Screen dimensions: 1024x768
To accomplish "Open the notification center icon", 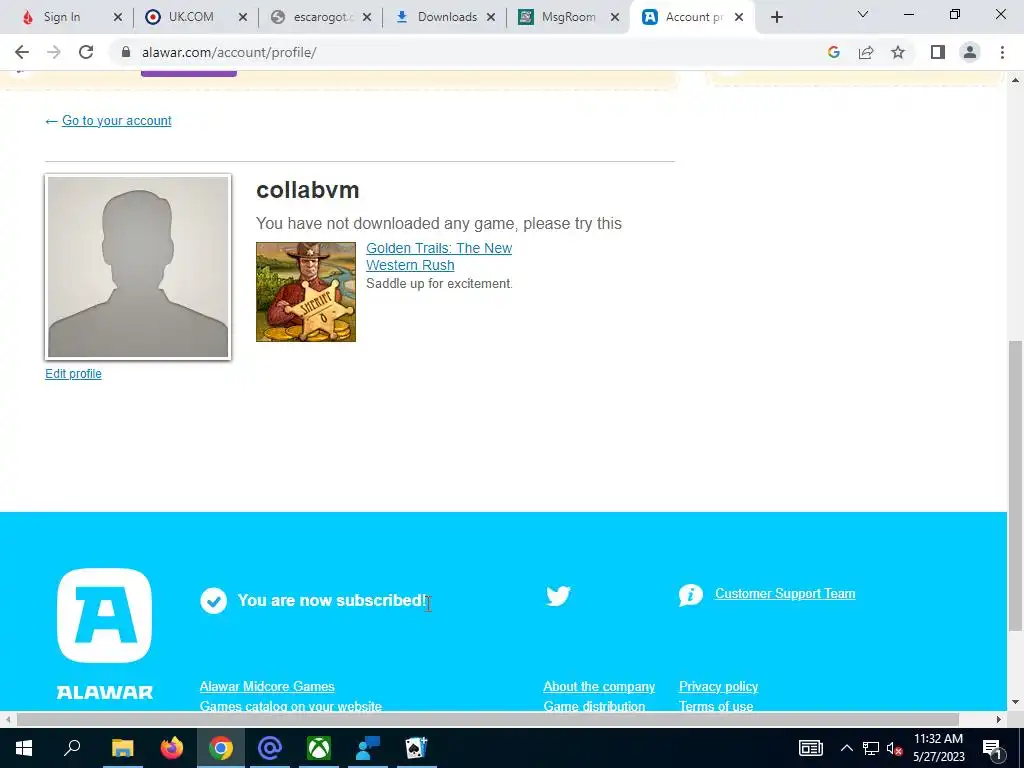I will click(992, 748).
